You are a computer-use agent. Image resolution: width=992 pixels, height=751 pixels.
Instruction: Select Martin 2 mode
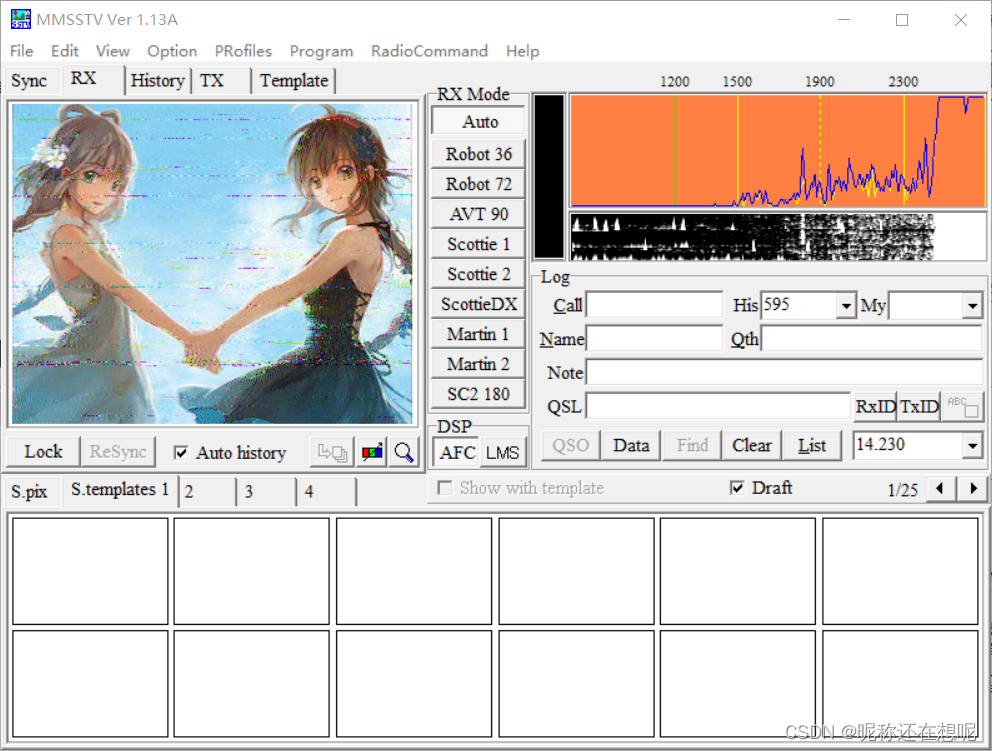coord(479,364)
